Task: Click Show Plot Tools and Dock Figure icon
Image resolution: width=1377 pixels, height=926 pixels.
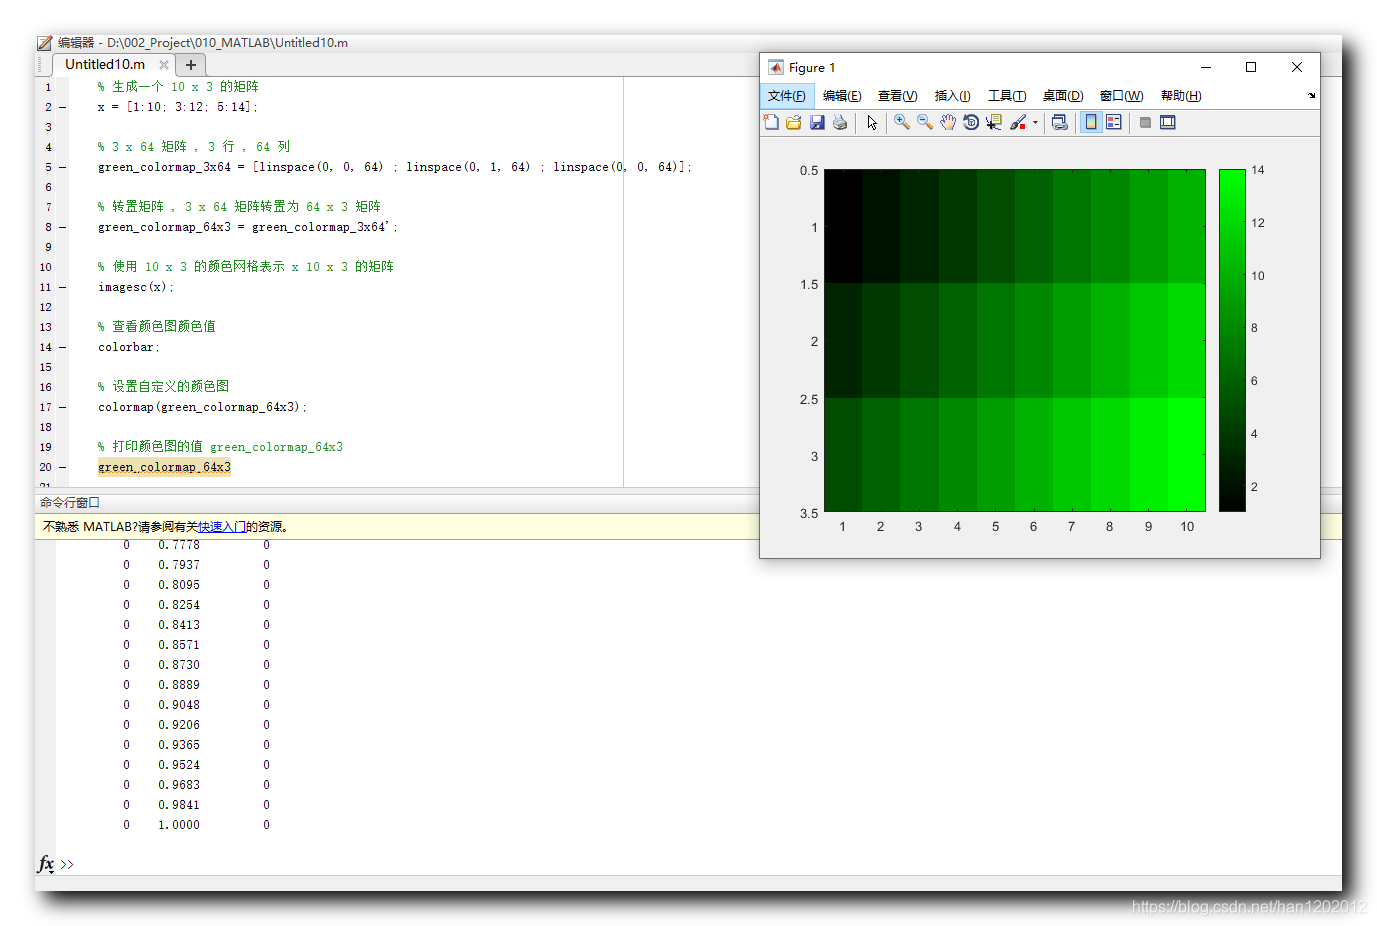Action: tap(1168, 122)
